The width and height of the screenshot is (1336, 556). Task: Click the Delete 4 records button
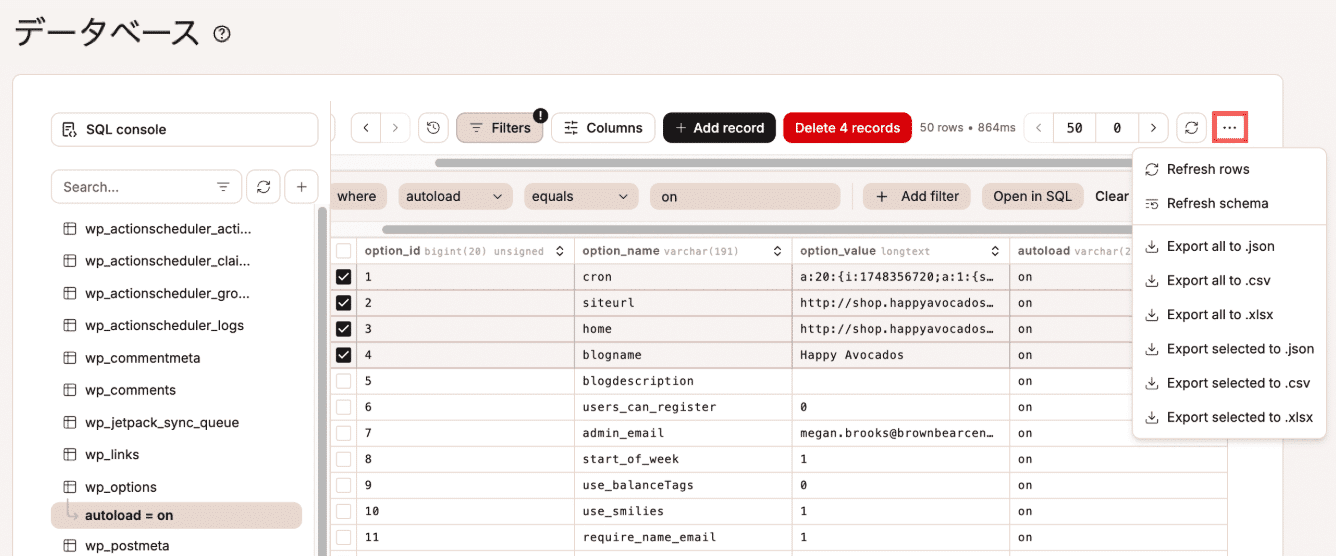pyautogui.click(x=847, y=128)
